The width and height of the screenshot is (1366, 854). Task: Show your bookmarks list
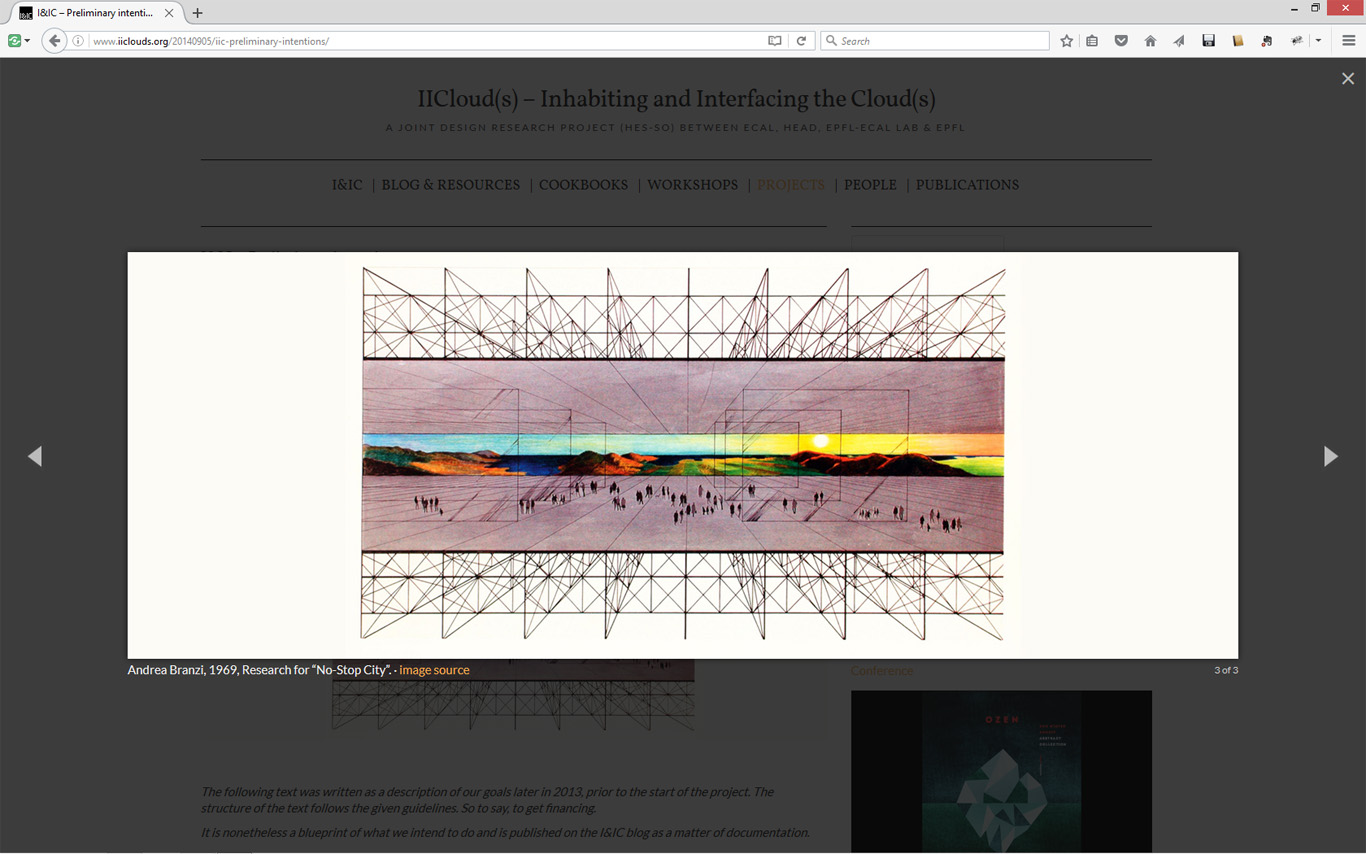(1092, 41)
